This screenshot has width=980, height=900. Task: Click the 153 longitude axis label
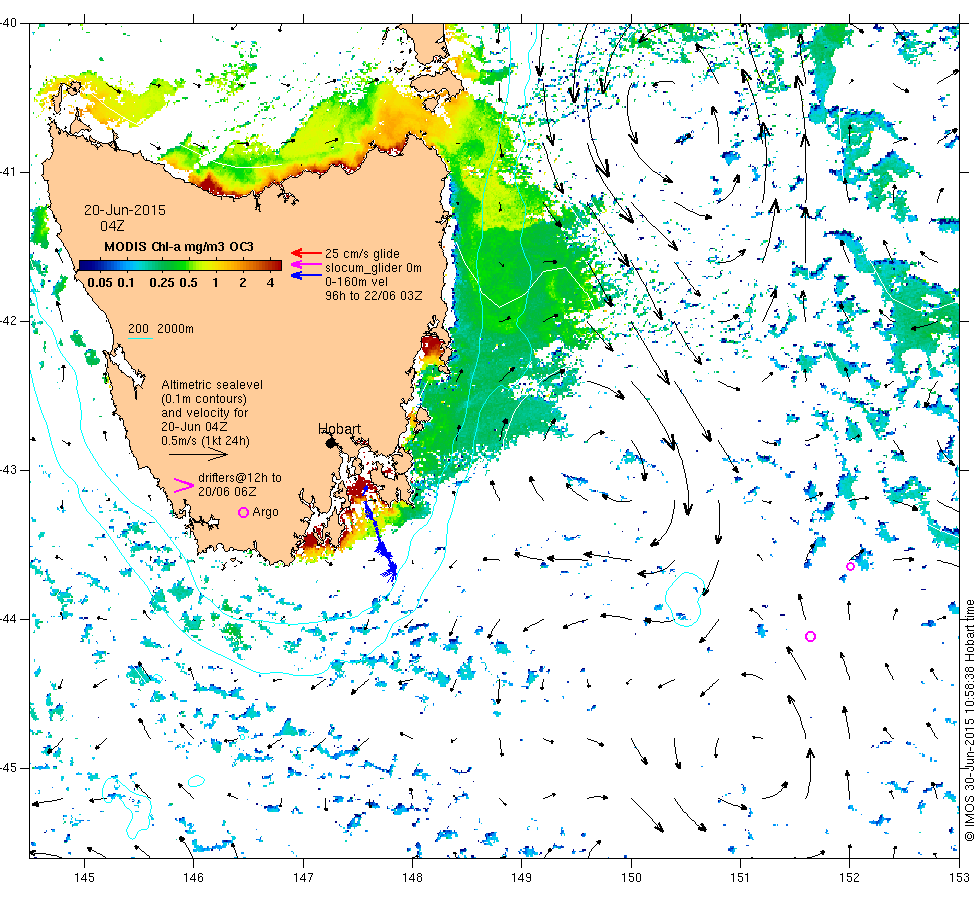[959, 878]
